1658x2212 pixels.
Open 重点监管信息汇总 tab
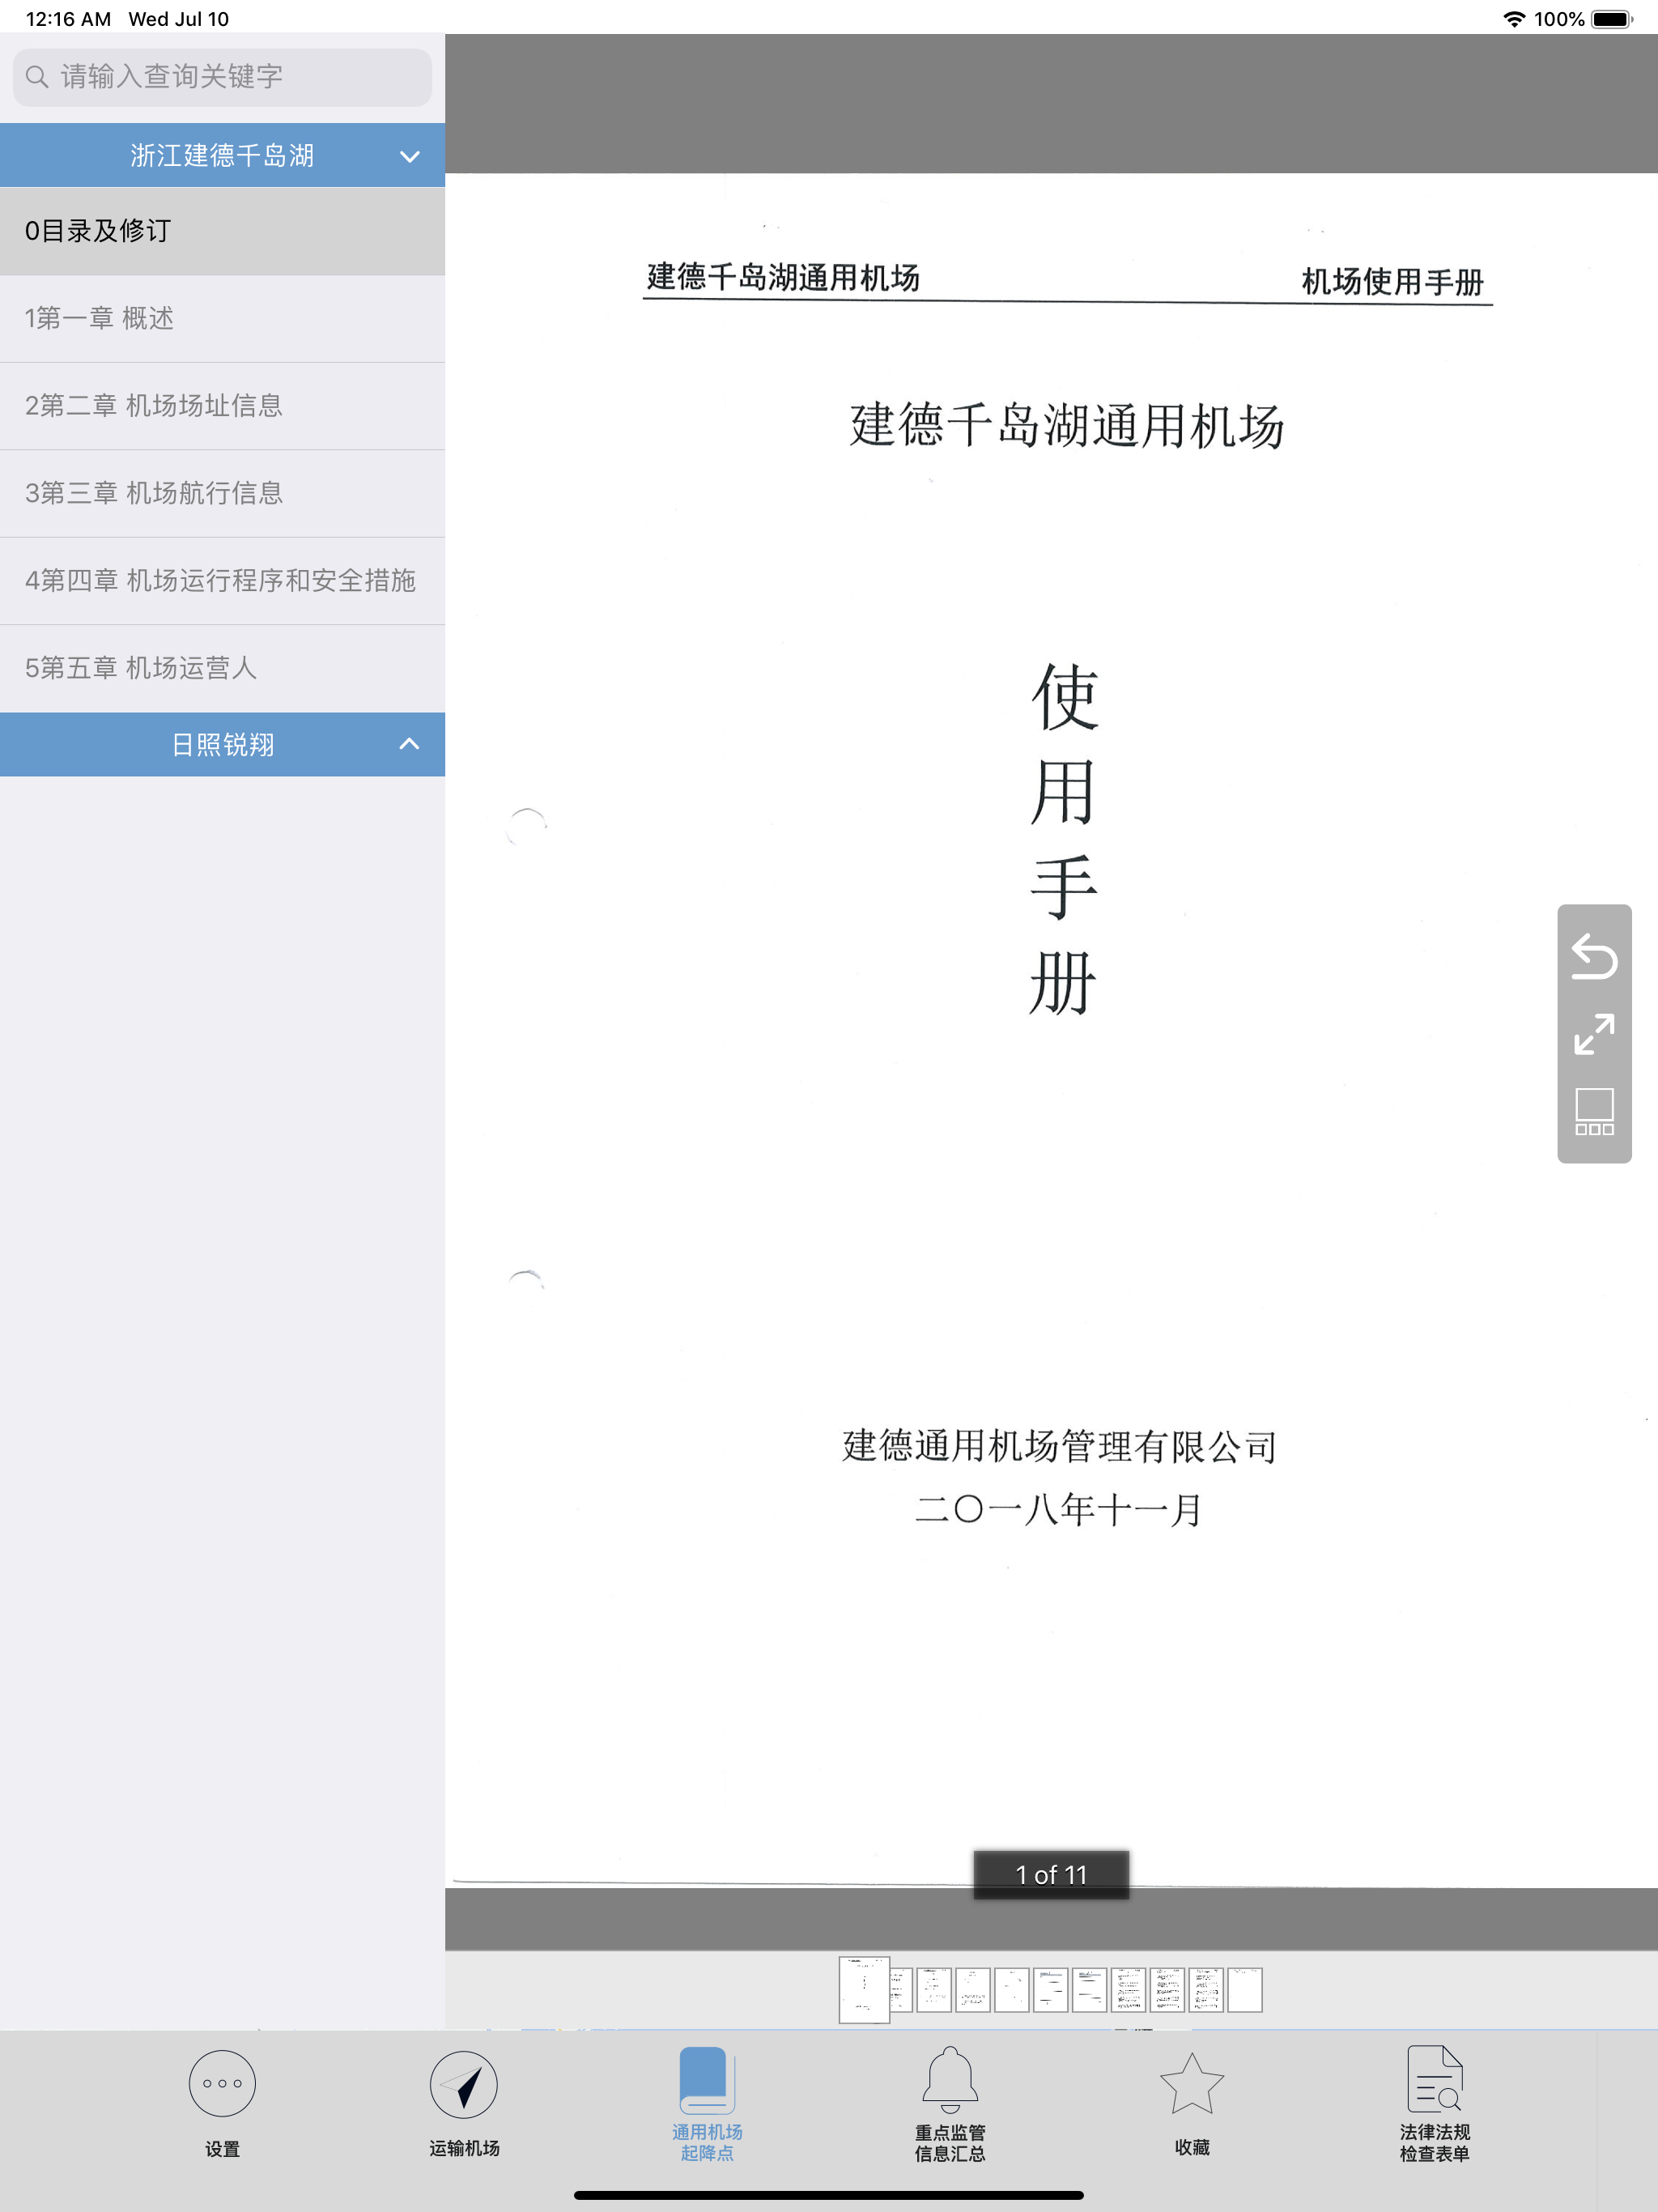click(x=950, y=2104)
